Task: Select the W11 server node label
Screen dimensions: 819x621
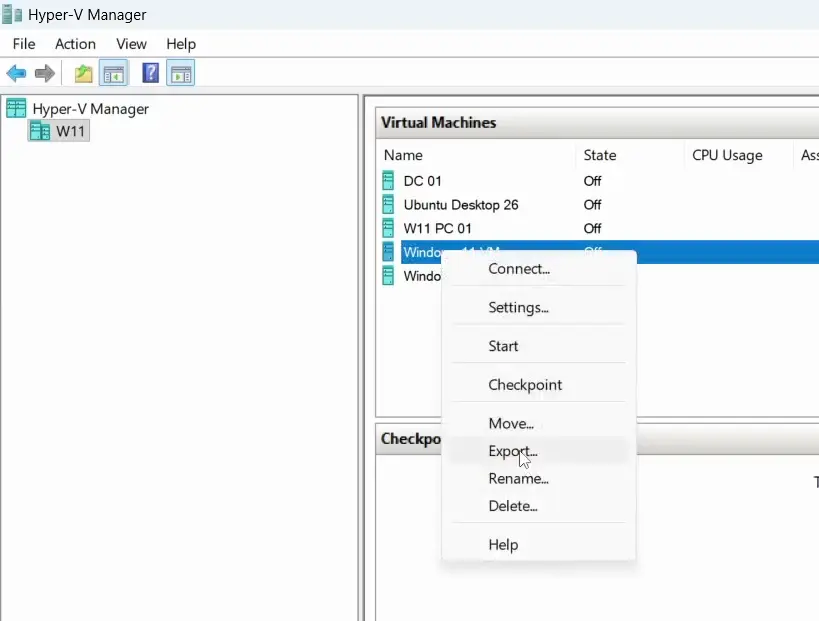Action: (70, 131)
